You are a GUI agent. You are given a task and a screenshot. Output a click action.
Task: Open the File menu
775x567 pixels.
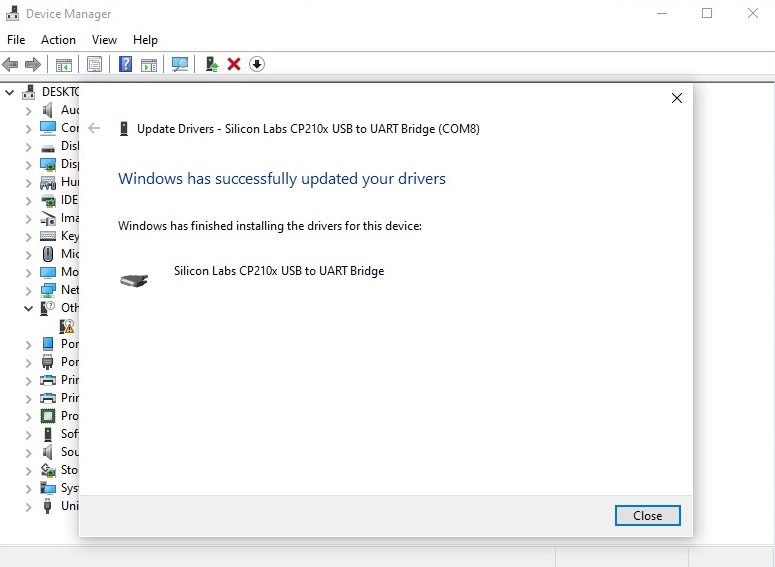tap(16, 40)
